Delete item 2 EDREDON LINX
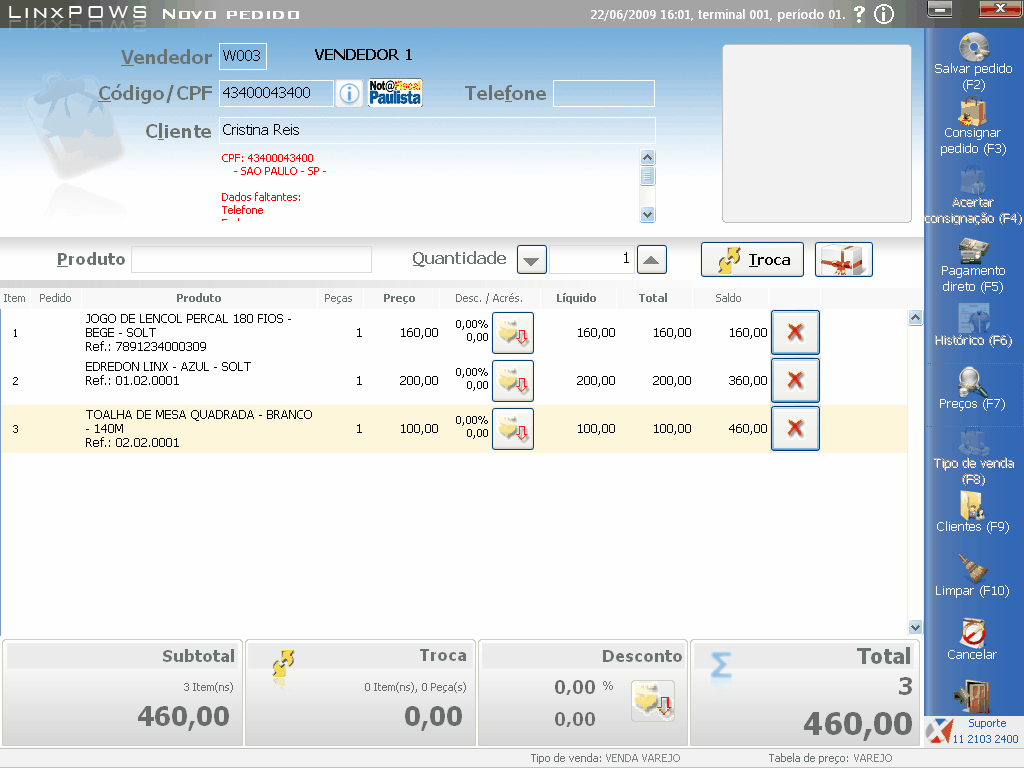This screenshot has height=768, width=1024. 795,380
